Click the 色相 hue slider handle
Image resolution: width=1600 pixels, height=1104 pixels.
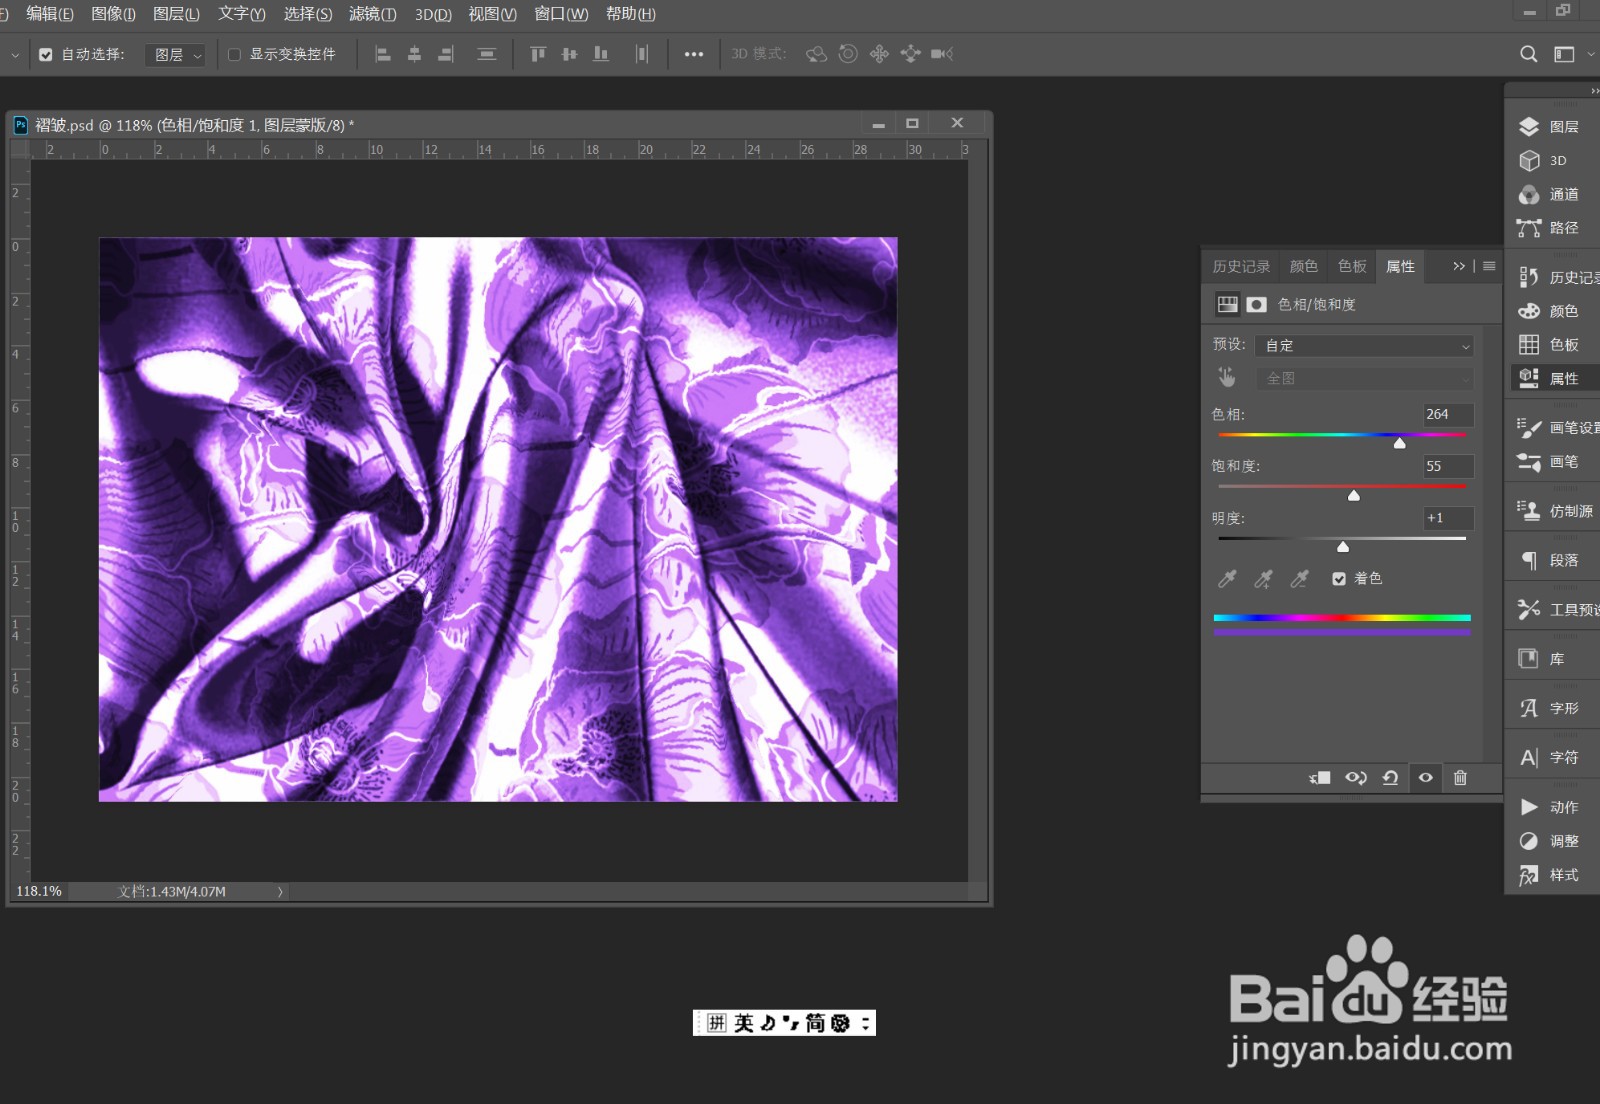click(1399, 443)
